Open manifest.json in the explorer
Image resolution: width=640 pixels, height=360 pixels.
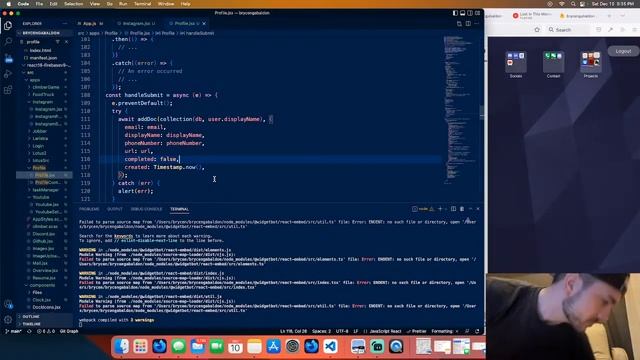[43, 58]
